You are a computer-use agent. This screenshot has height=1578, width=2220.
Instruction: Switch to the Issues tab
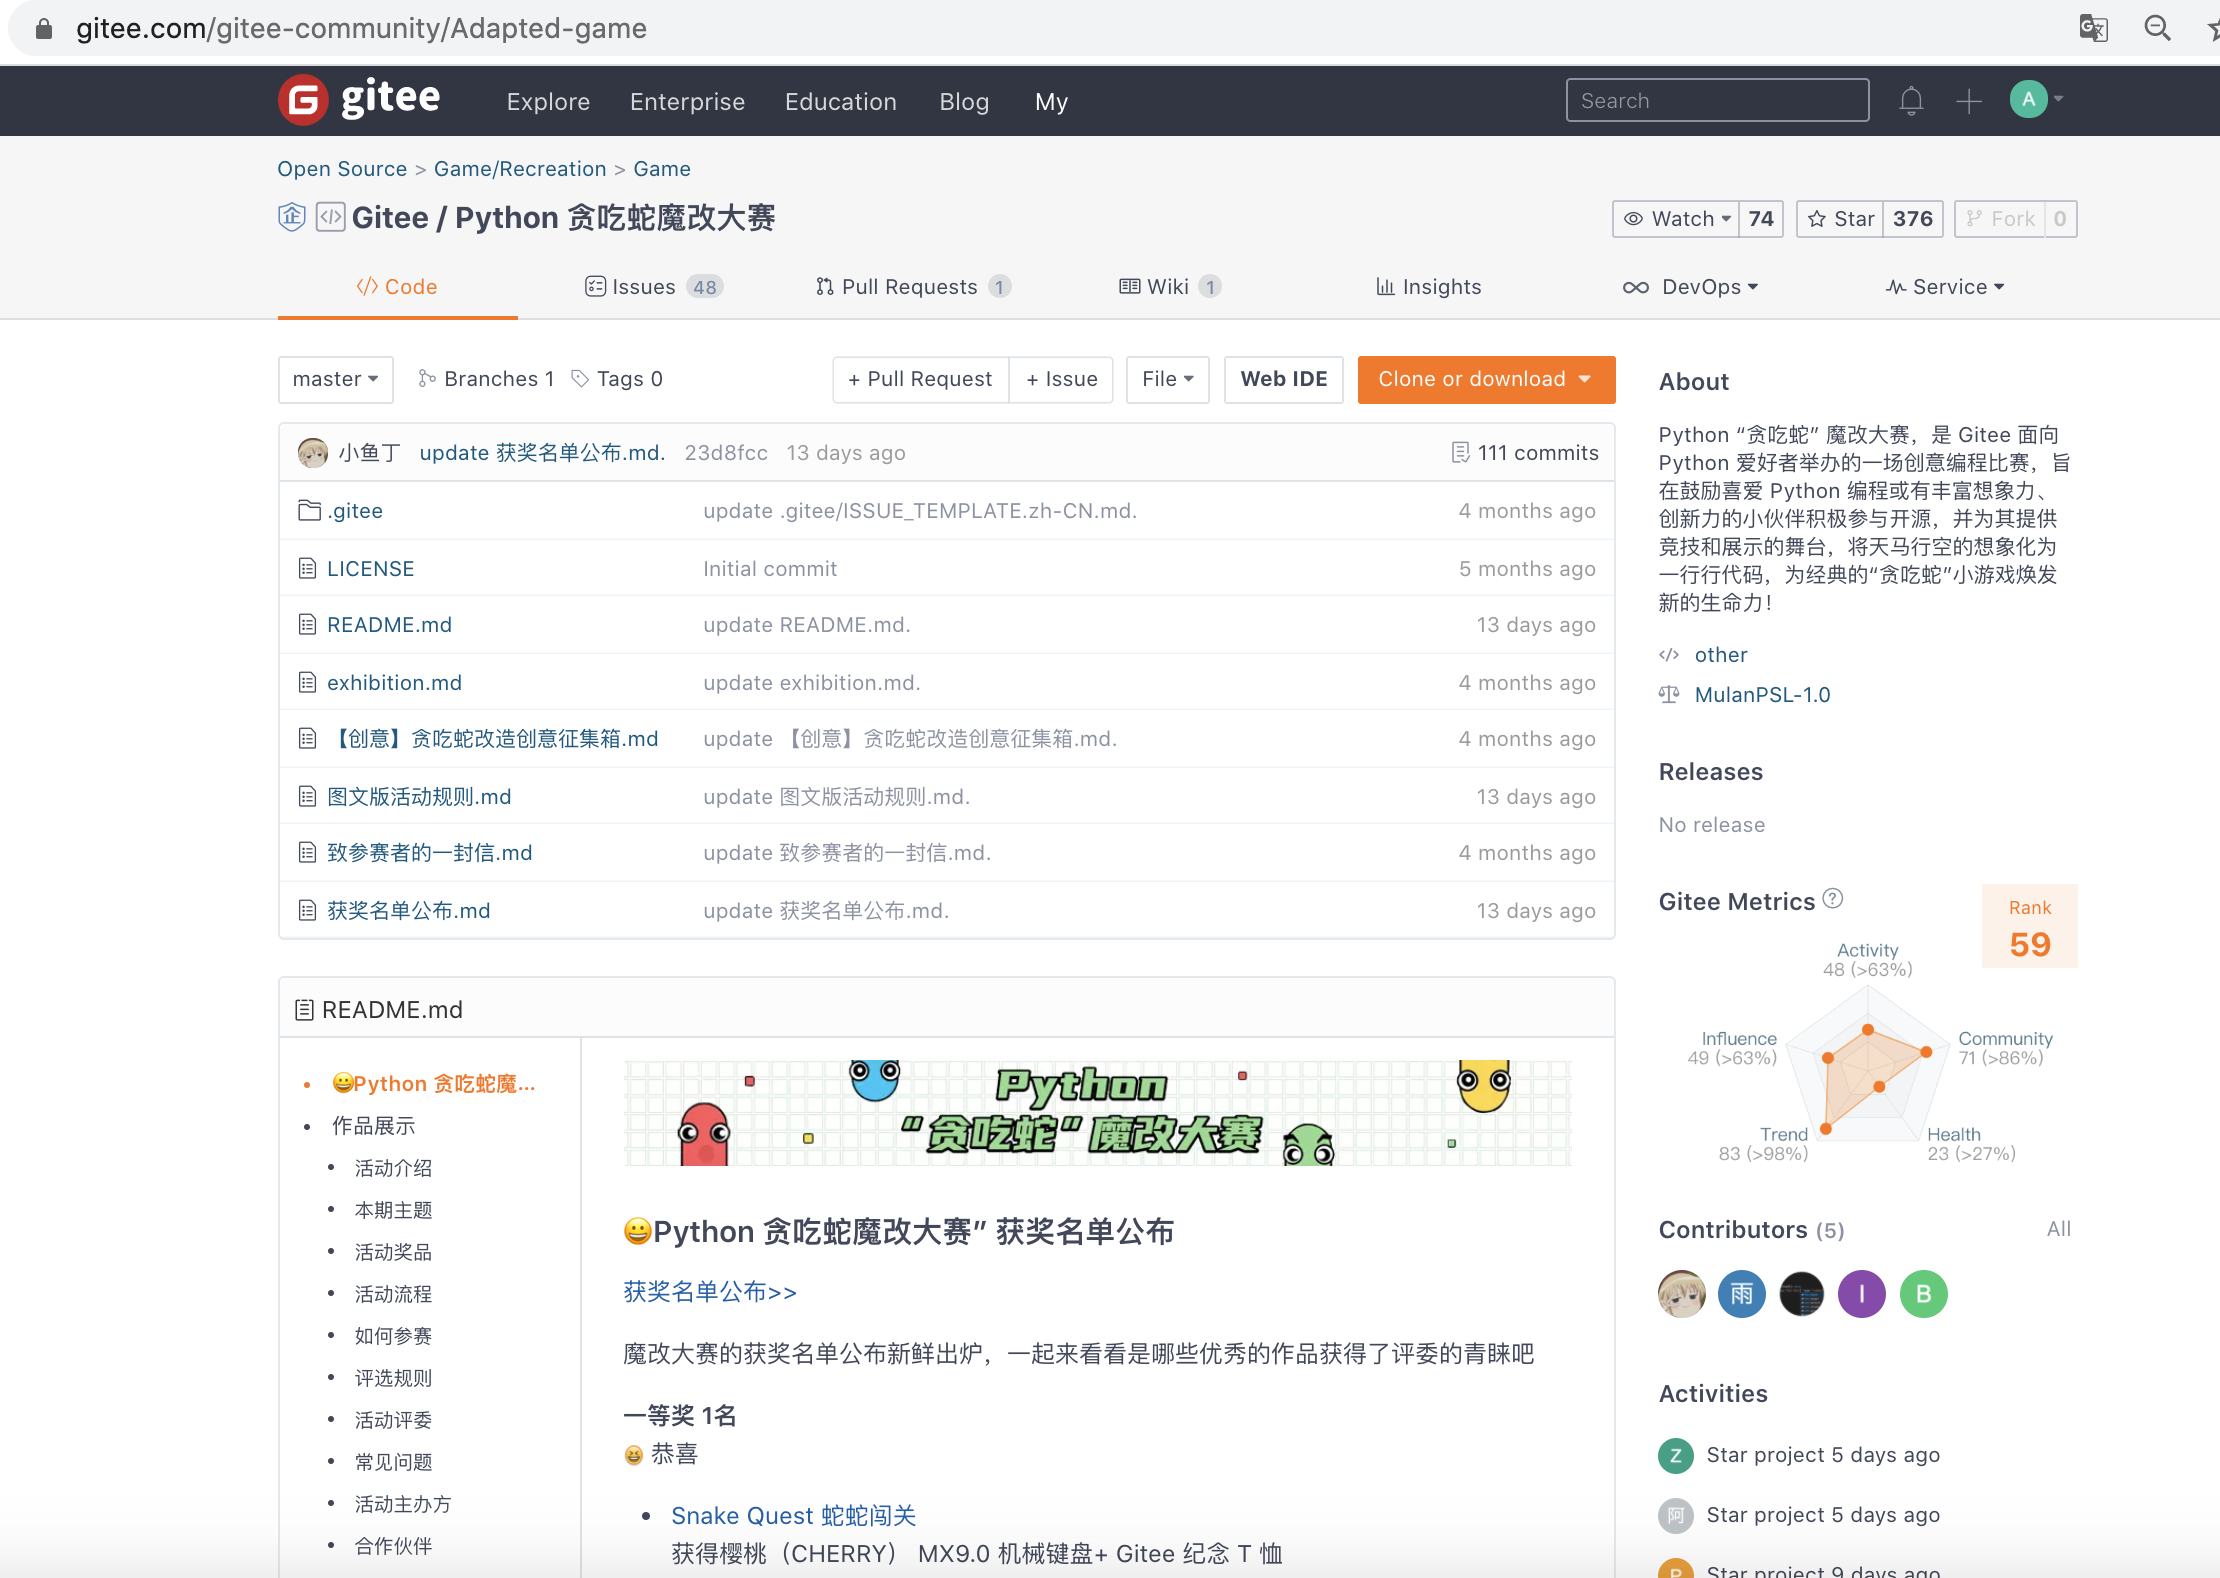click(x=653, y=287)
